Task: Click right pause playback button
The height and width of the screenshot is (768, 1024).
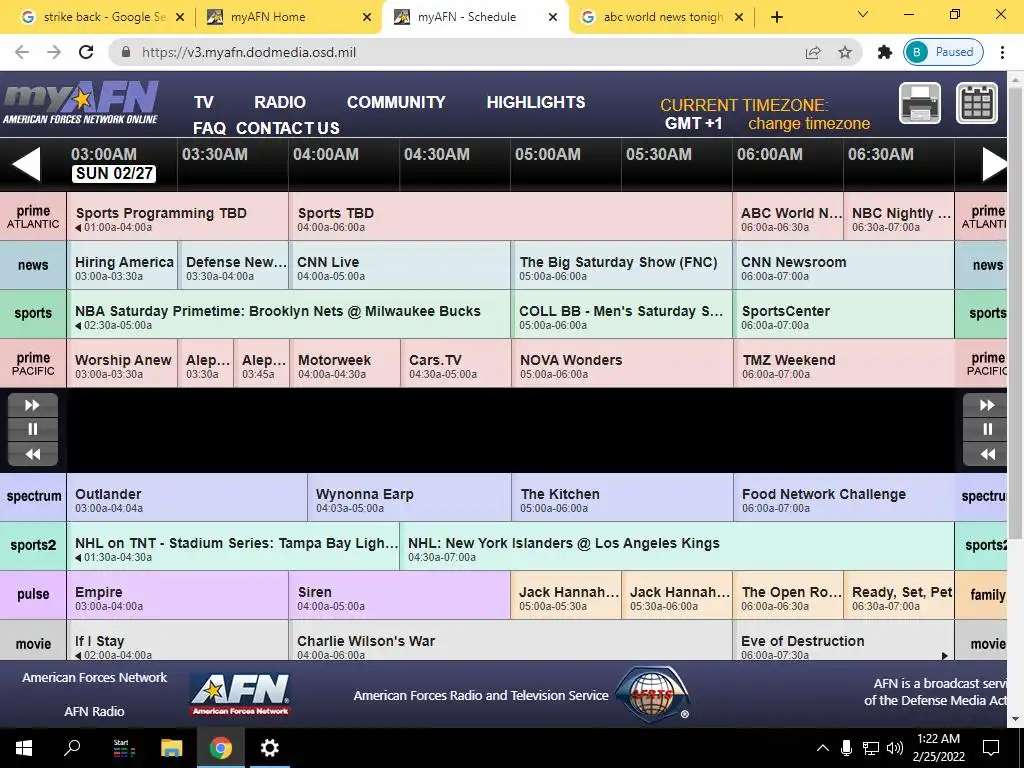Action: click(987, 429)
